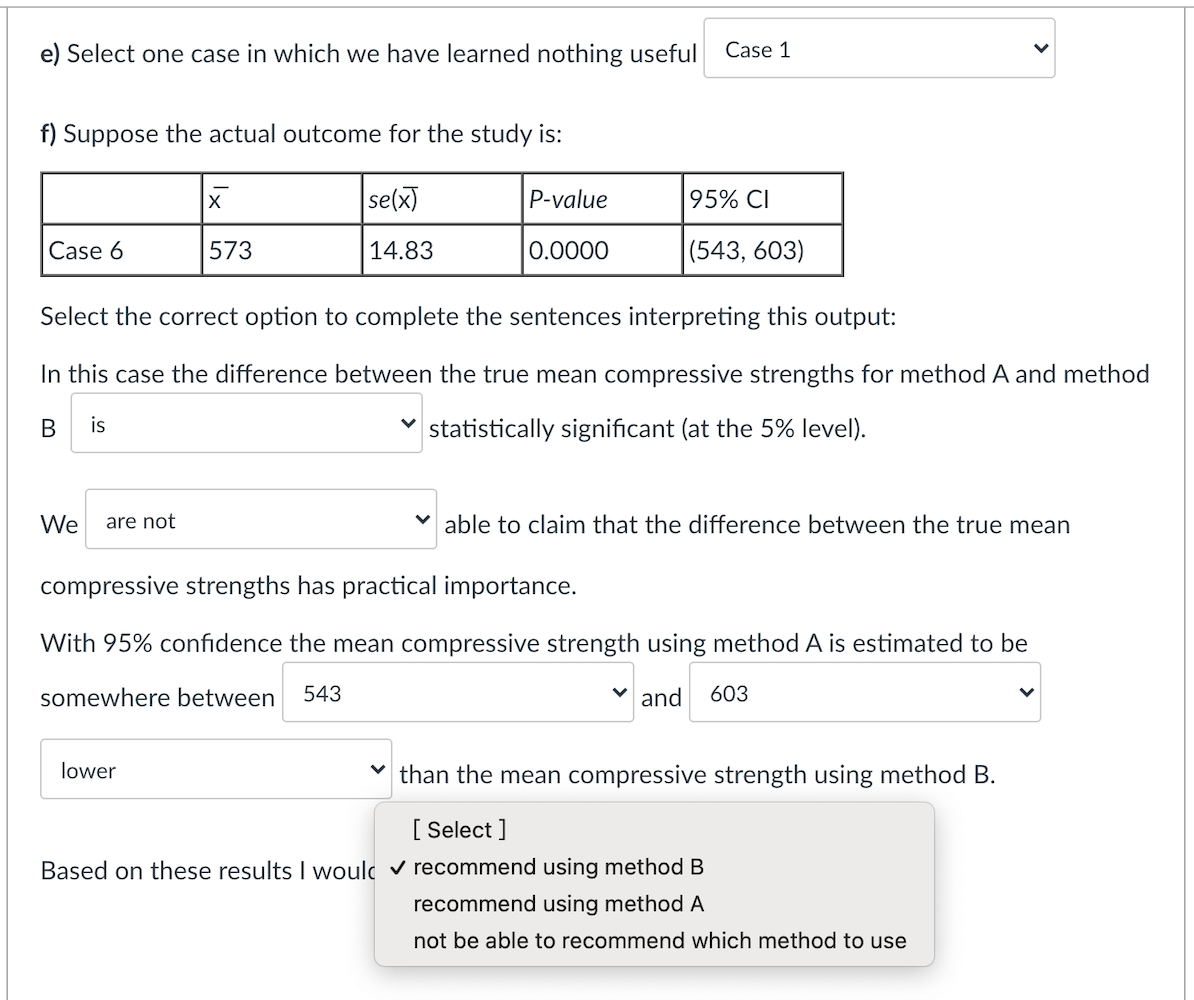This screenshot has width=1194, height=1000.
Task: Choose "not be able to recommend which method to use"
Action: click(658, 940)
